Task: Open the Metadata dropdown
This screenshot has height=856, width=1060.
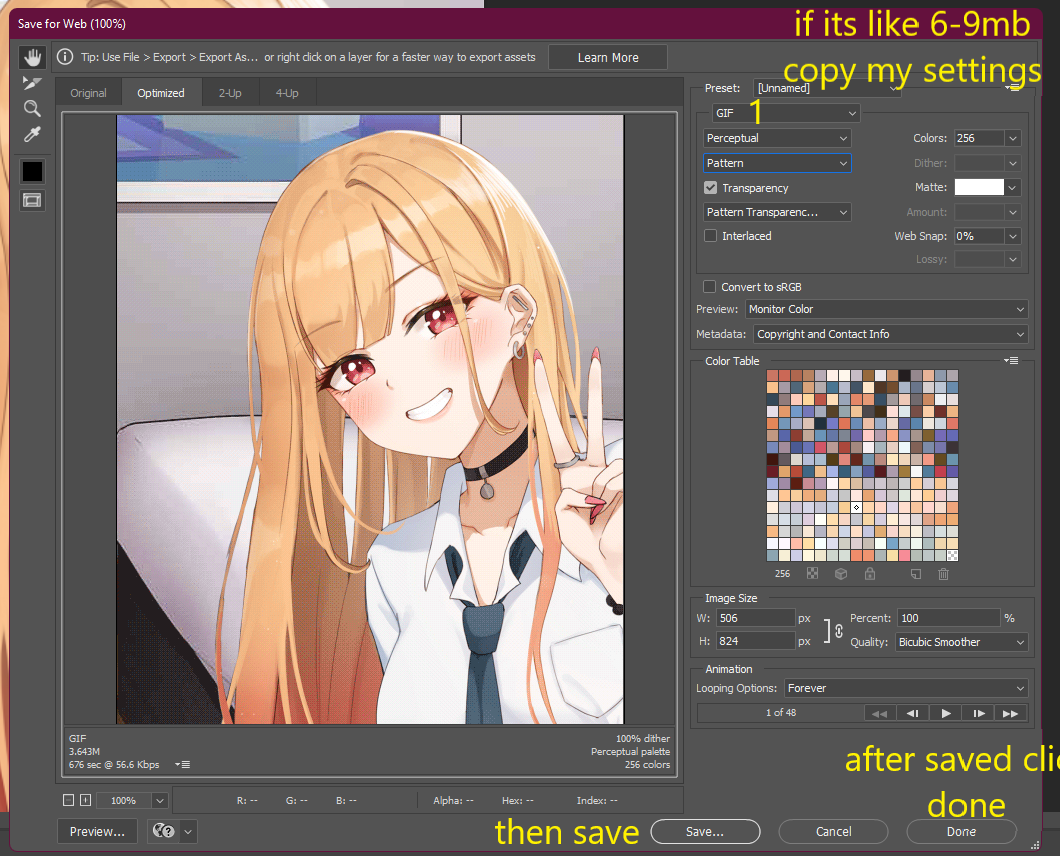Action: (890, 334)
